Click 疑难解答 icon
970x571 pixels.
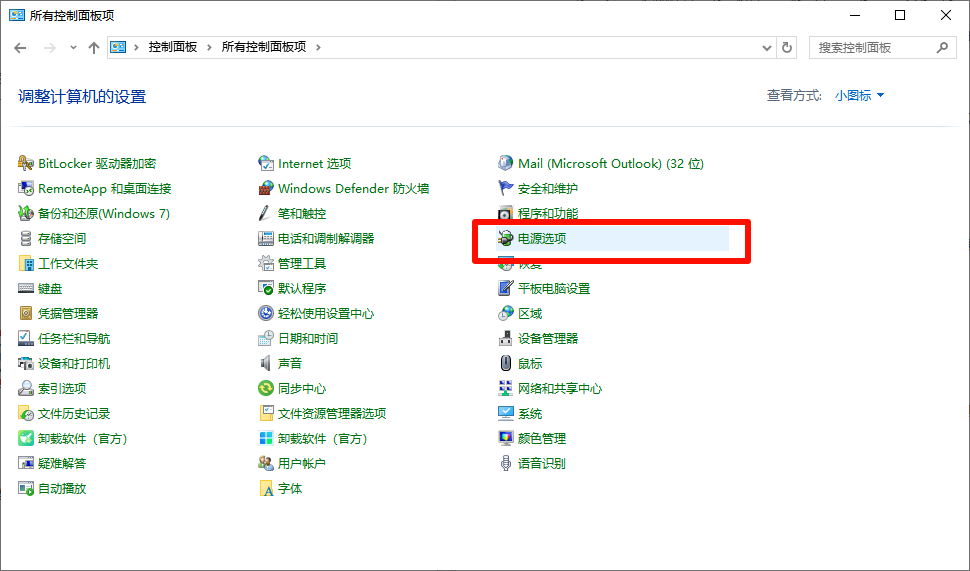[25, 463]
